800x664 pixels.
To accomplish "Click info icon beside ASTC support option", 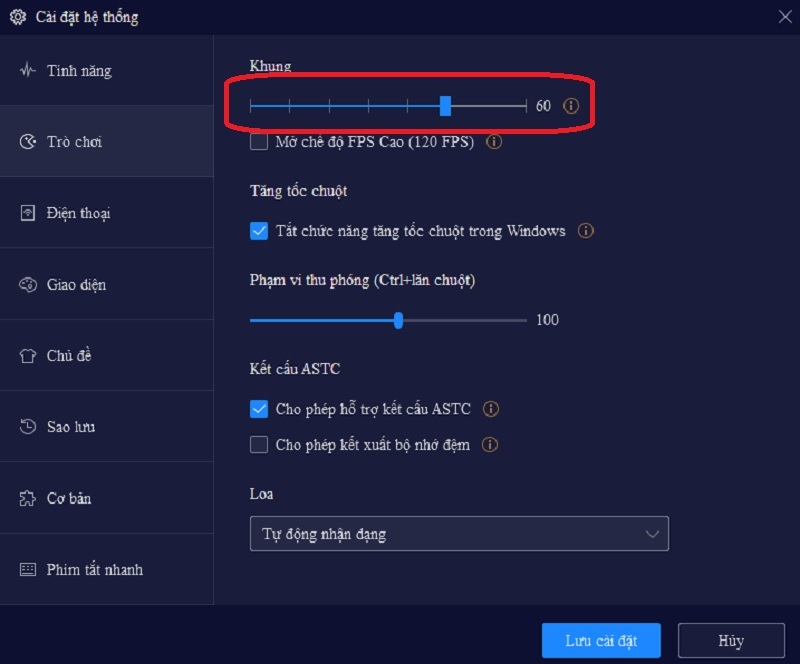I will pos(490,409).
